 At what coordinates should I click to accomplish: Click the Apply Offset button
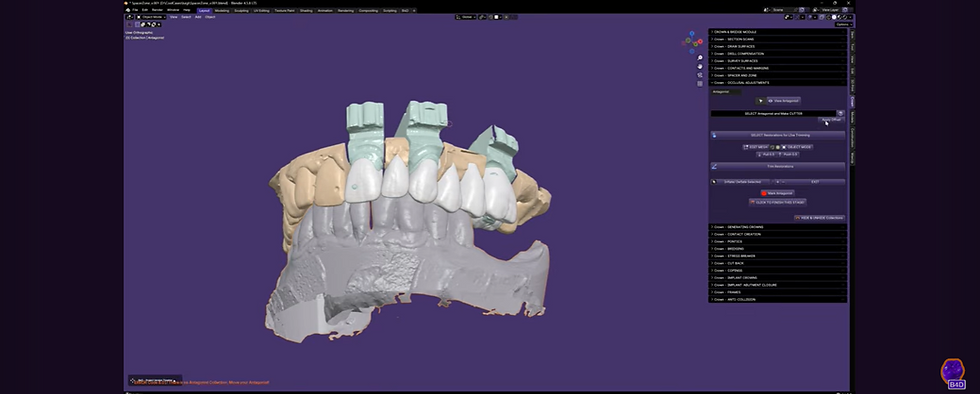point(831,119)
